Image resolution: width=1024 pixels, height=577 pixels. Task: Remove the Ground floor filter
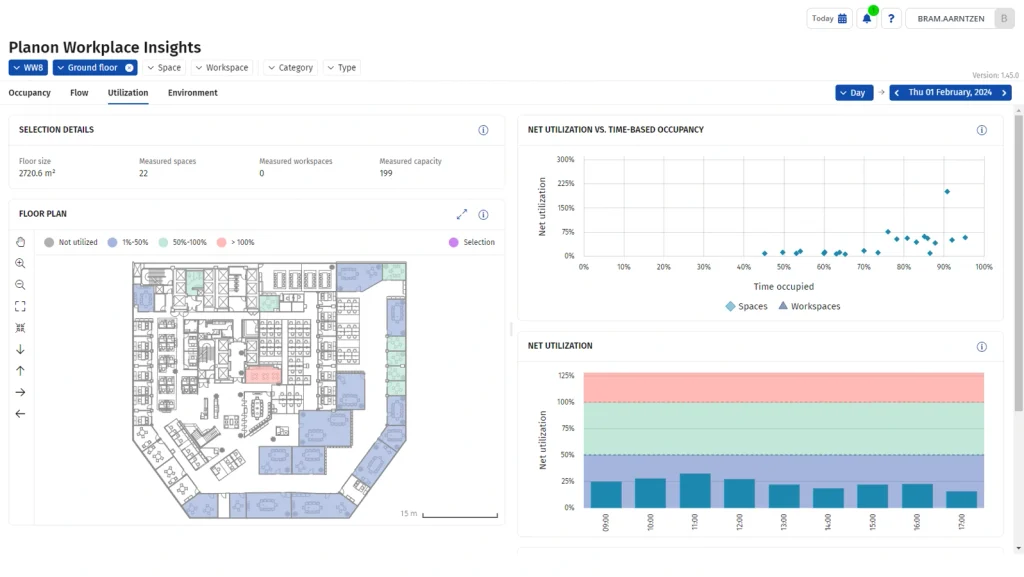tap(129, 67)
